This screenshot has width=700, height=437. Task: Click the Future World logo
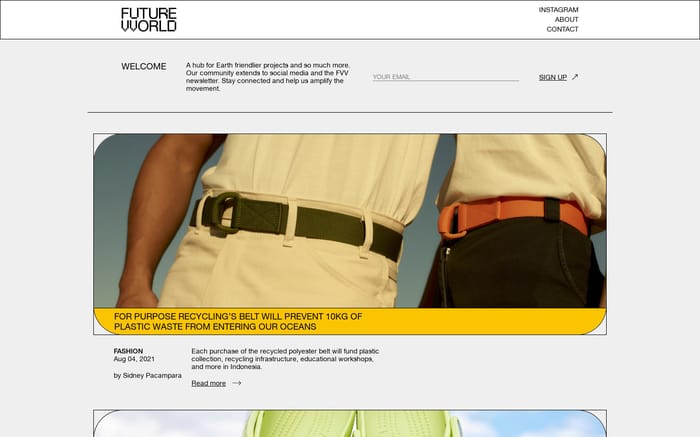149,20
